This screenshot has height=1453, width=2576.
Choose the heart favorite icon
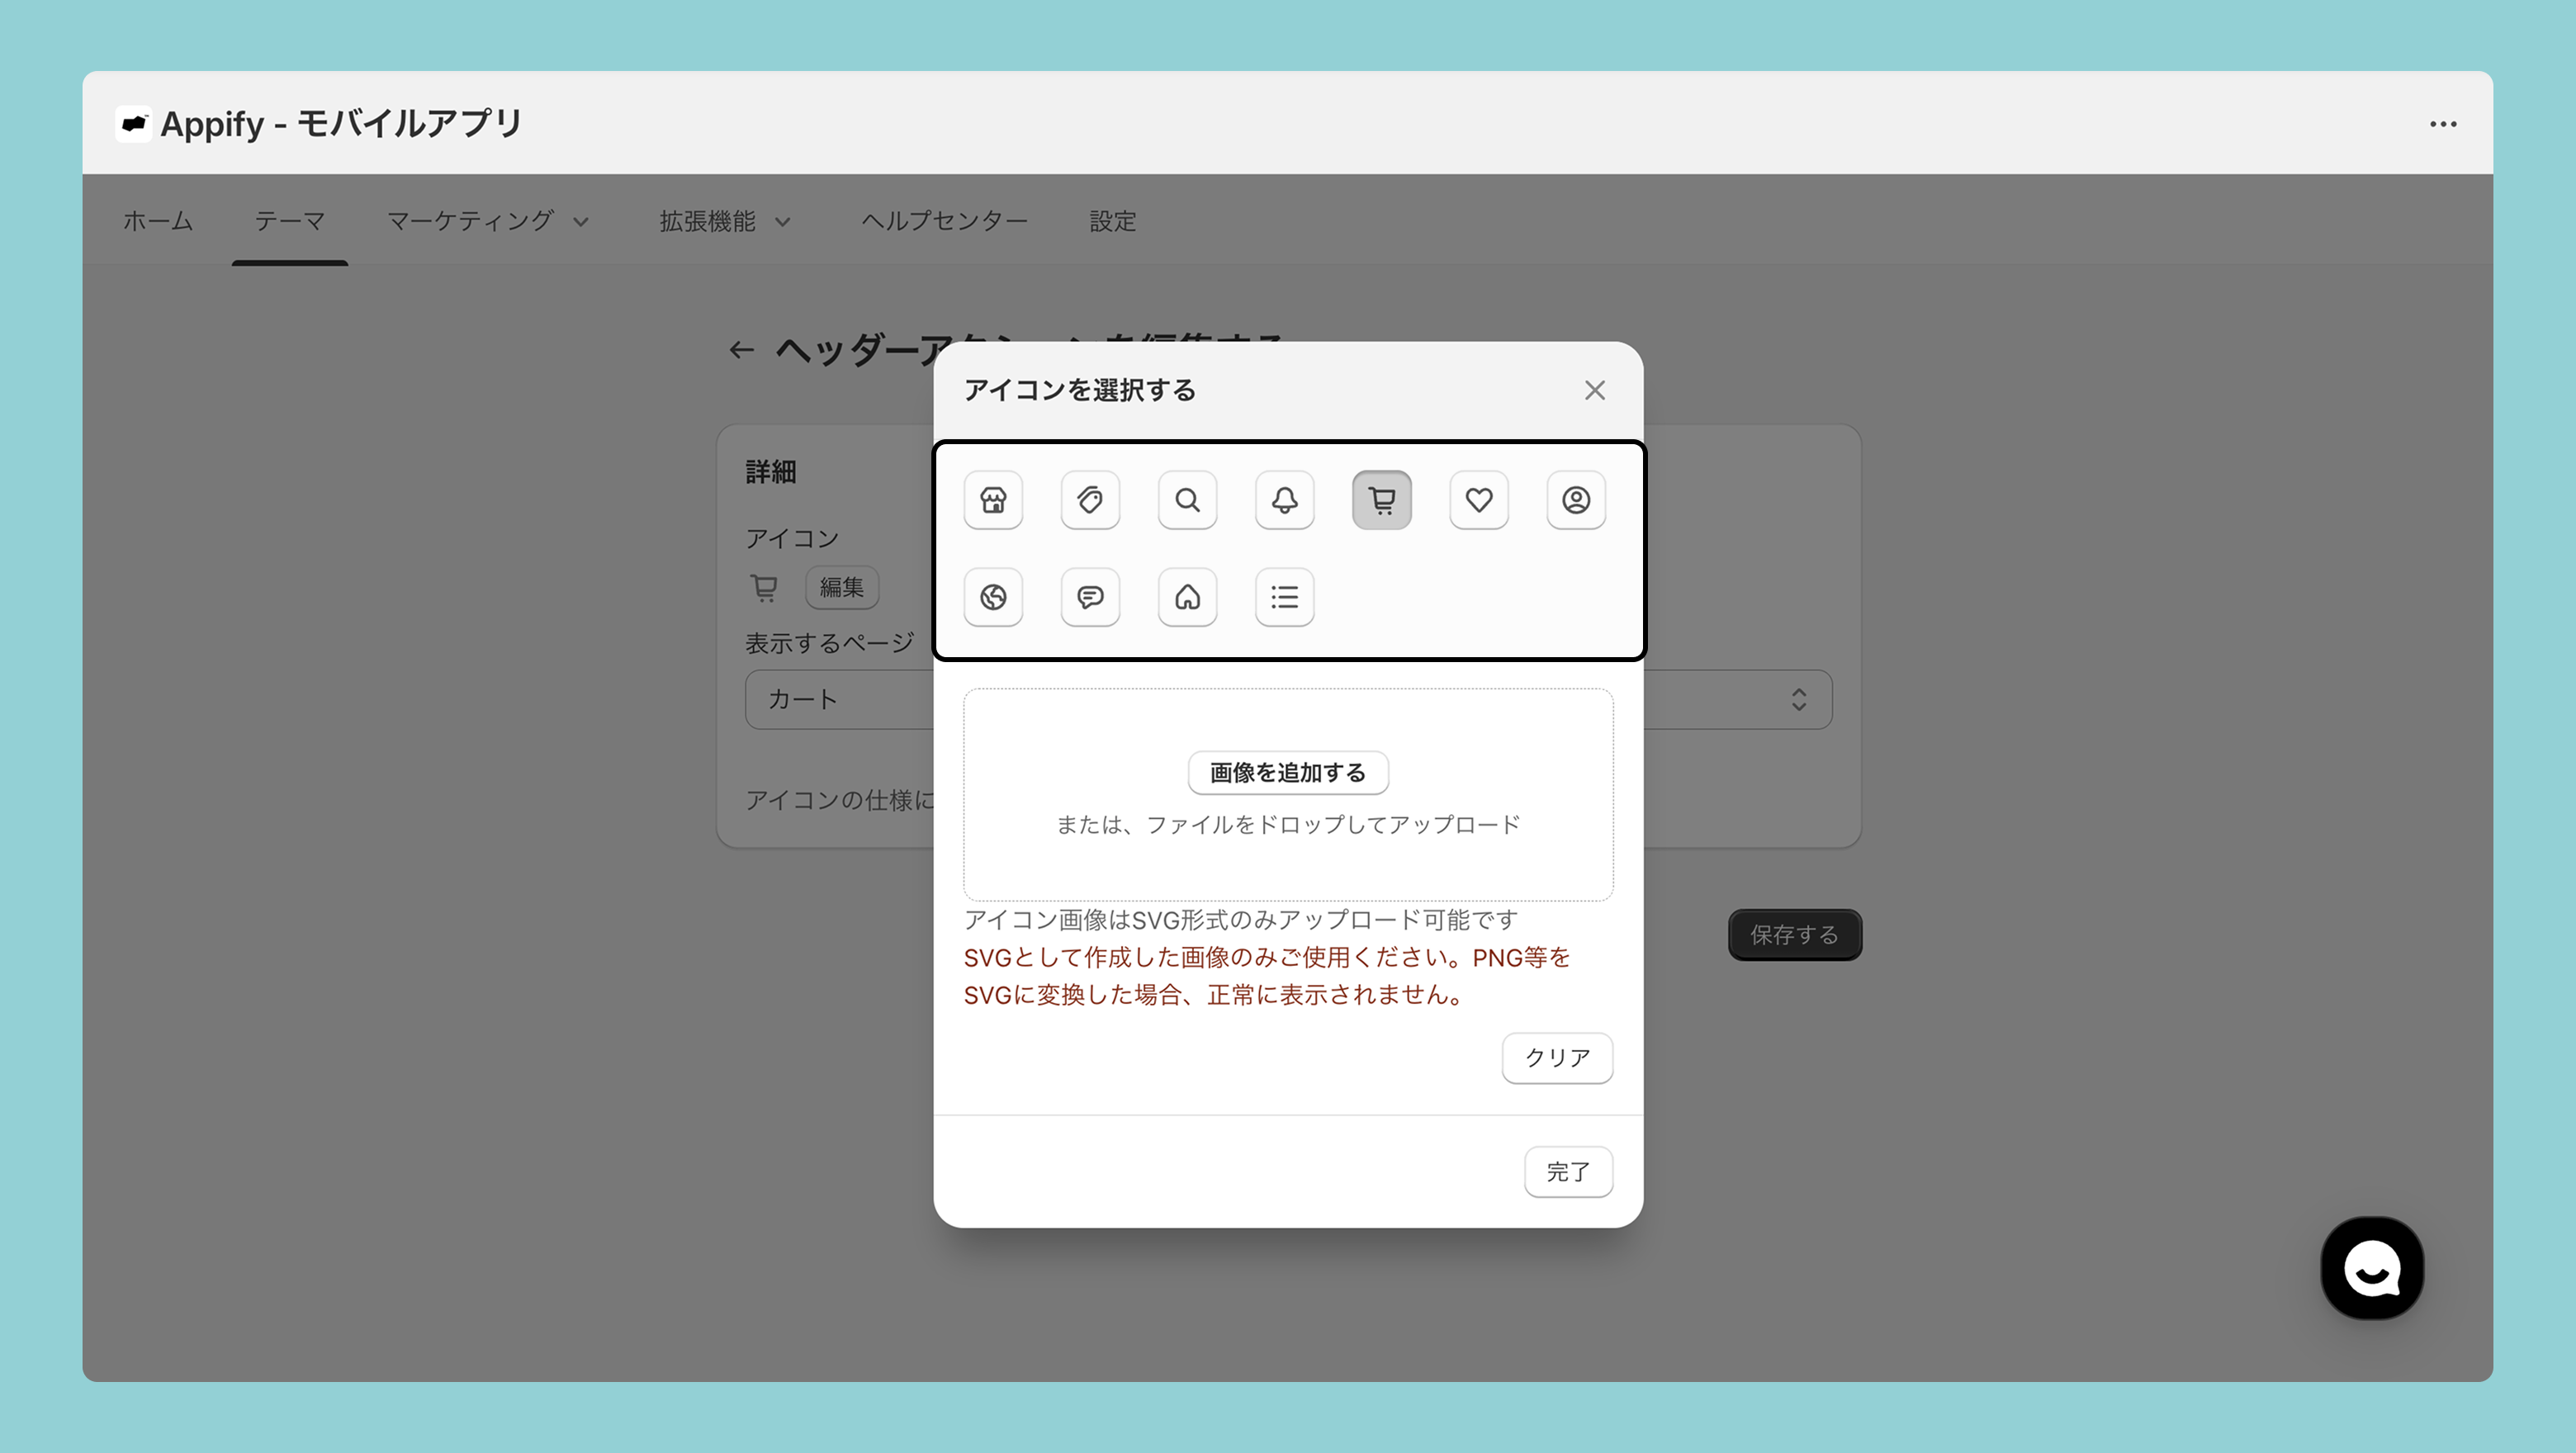(x=1478, y=500)
